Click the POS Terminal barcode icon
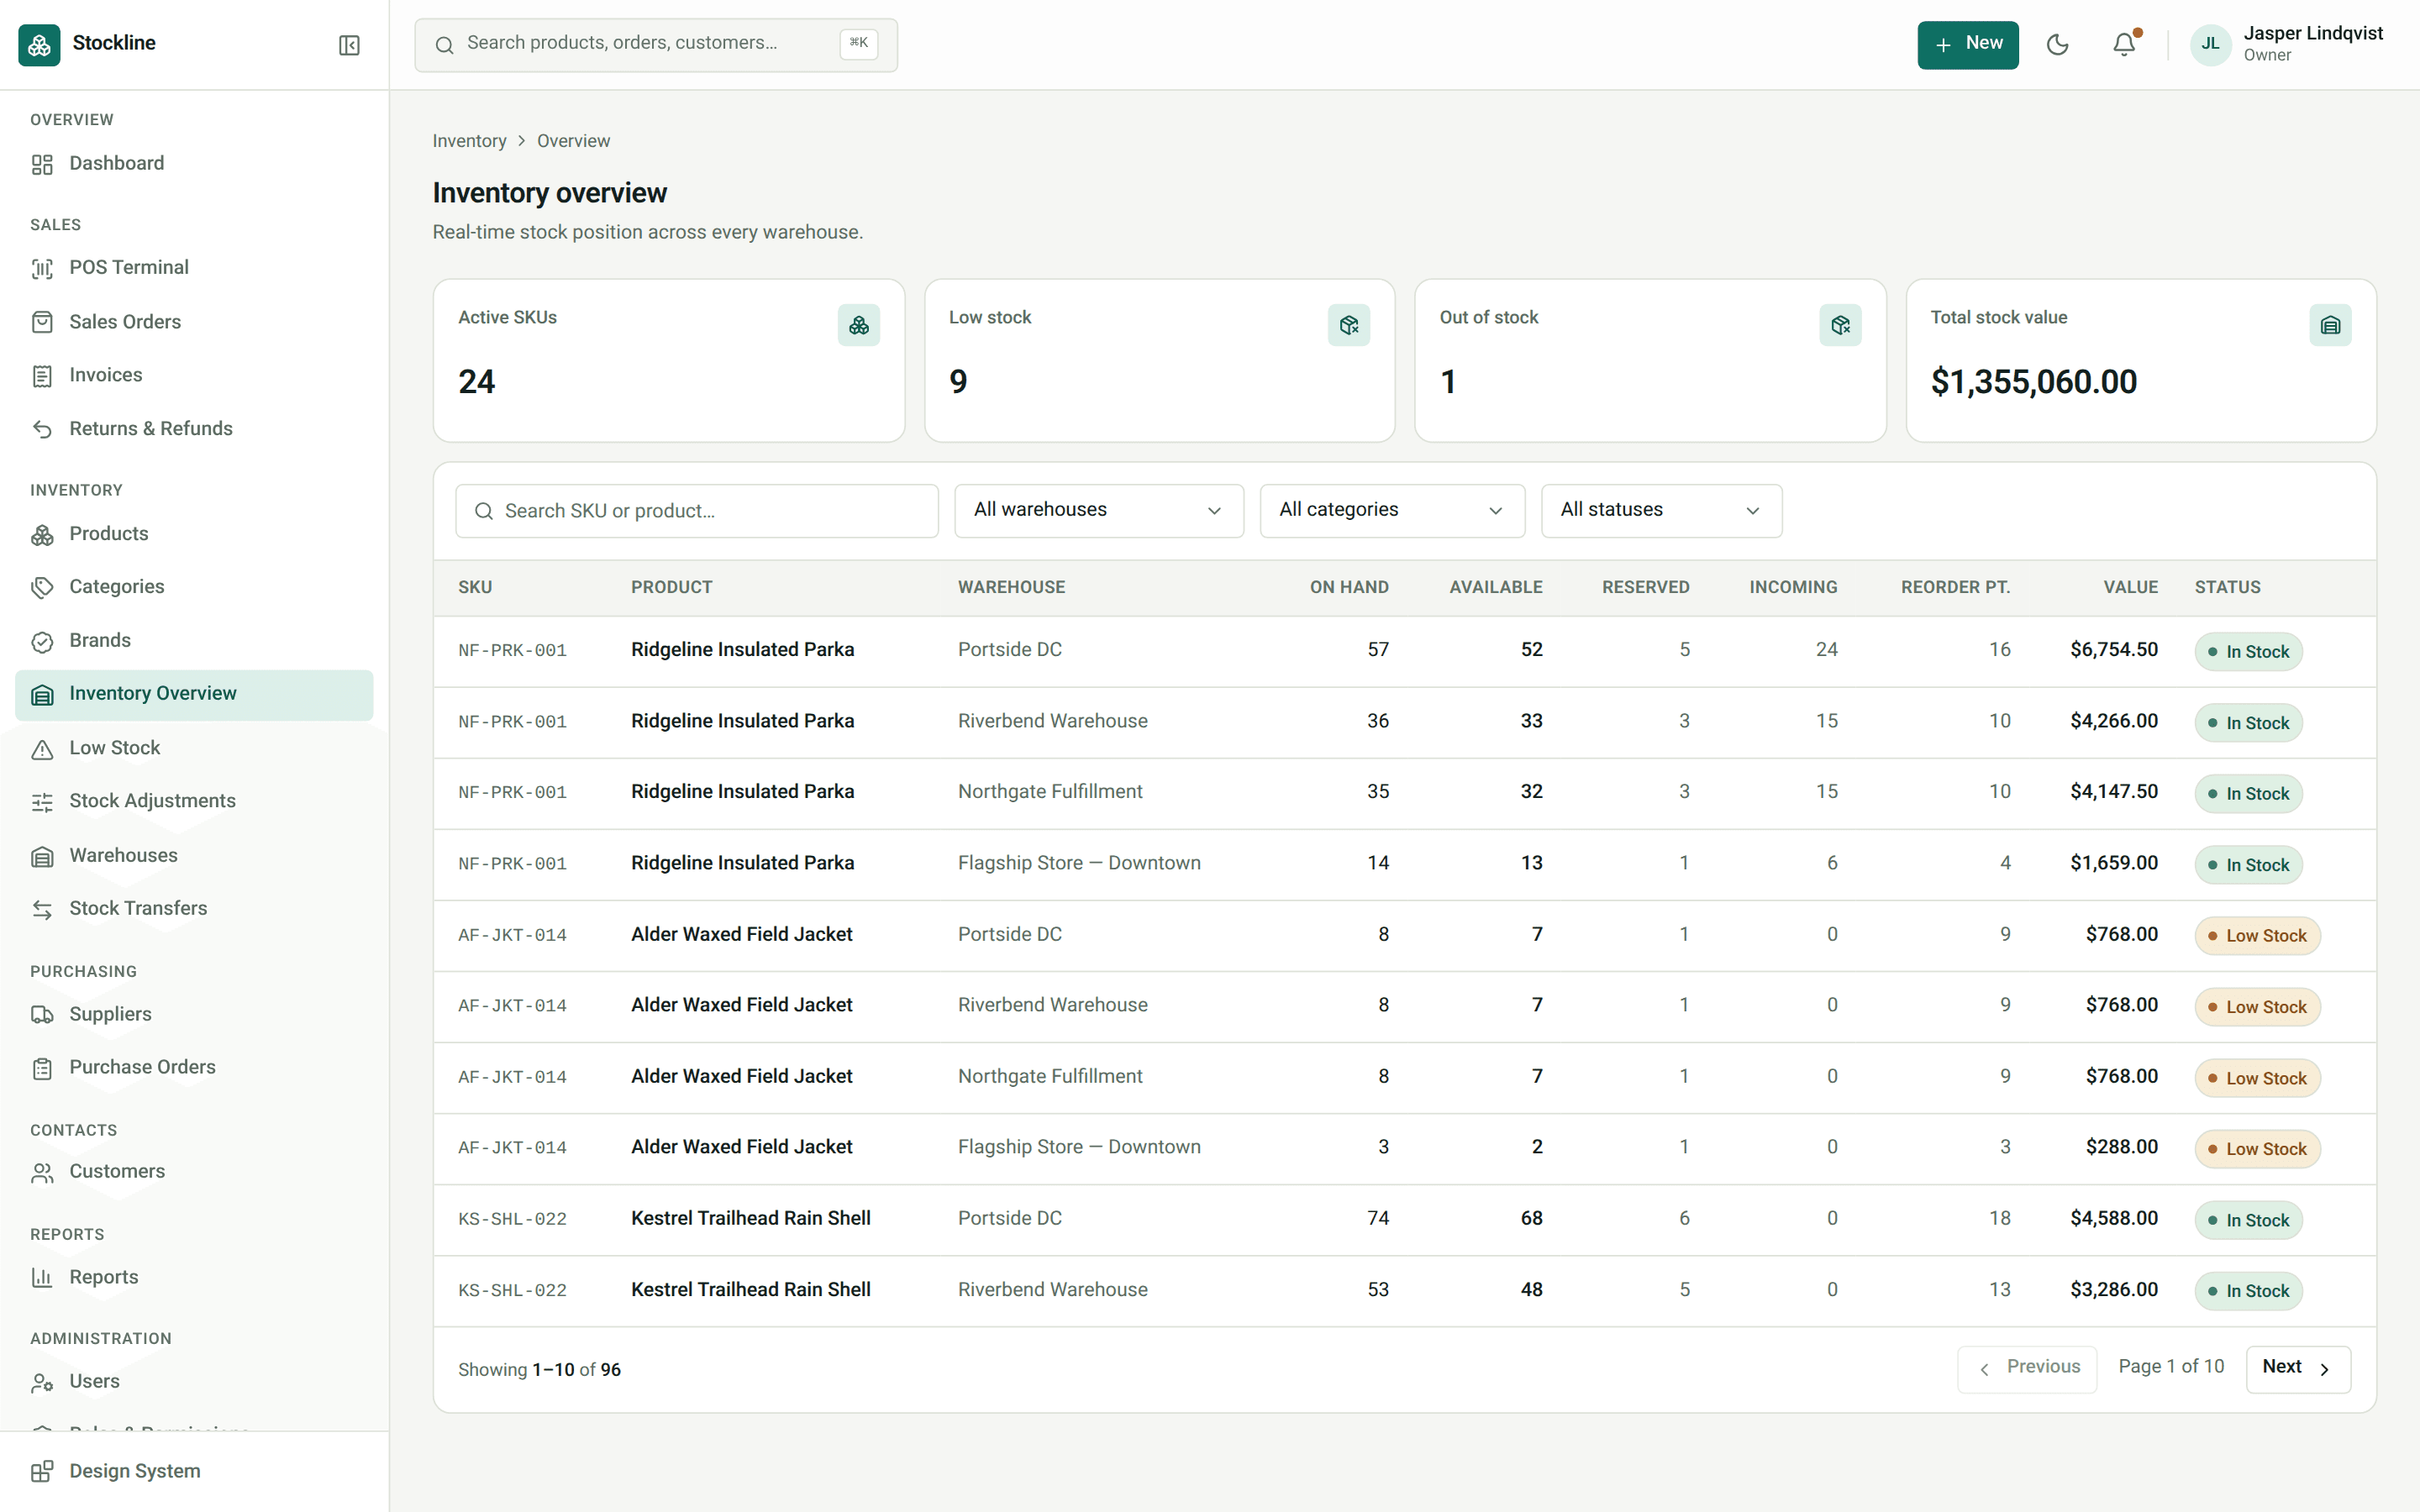The image size is (2420, 1512). [42, 268]
